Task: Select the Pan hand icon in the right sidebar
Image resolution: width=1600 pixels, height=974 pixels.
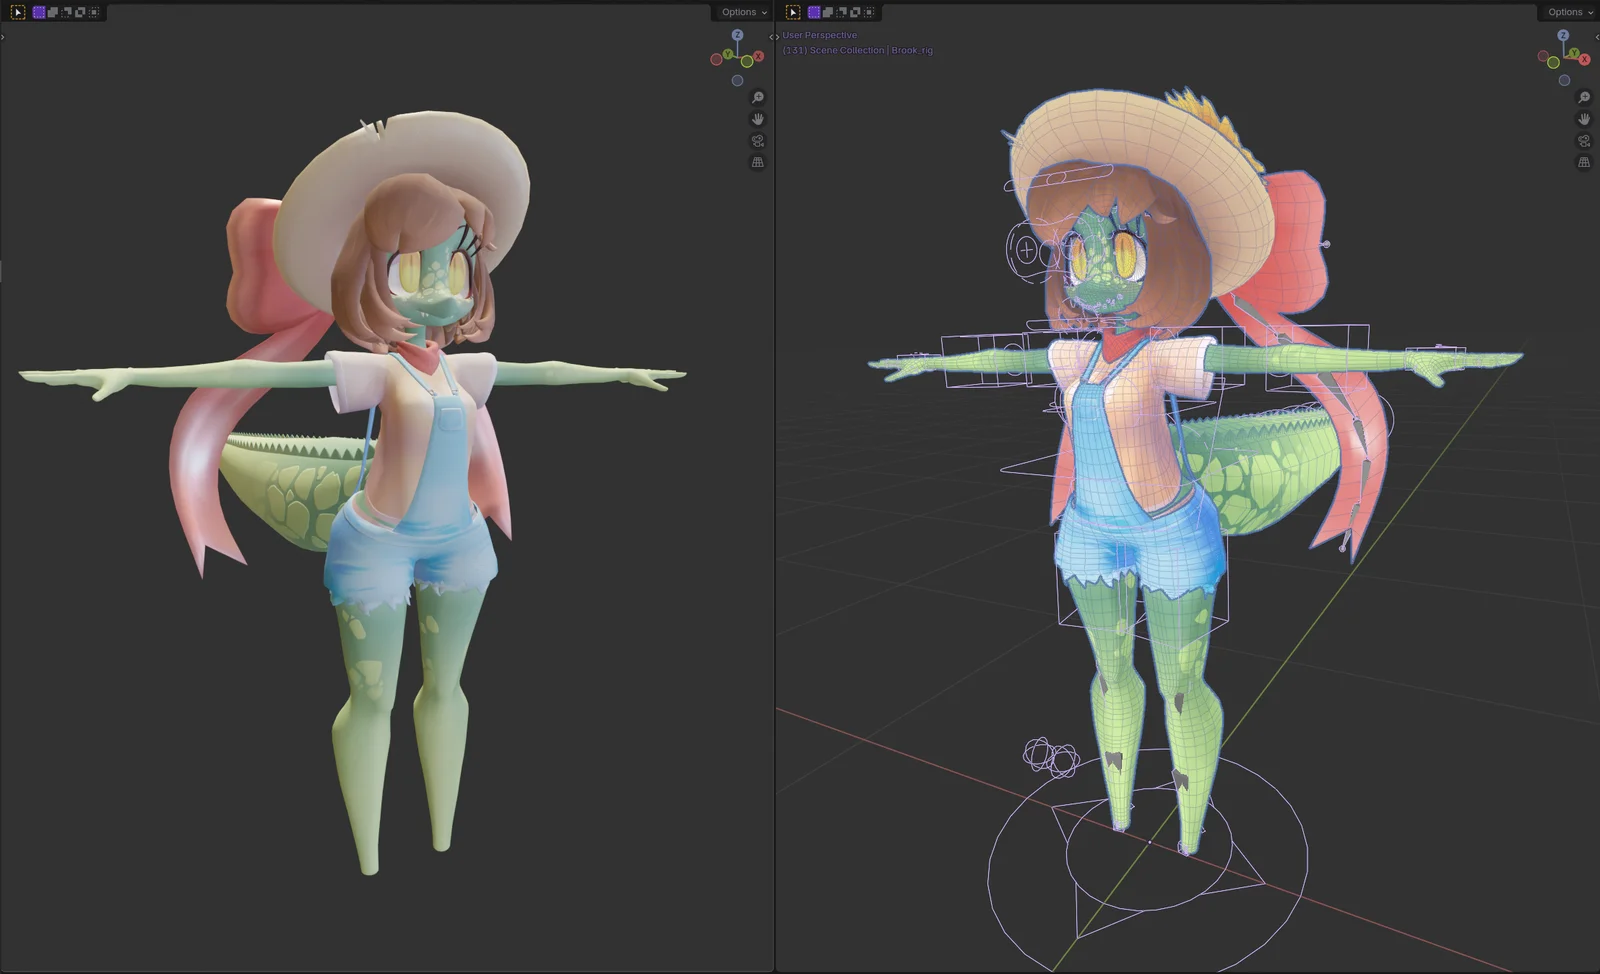Action: (1583, 118)
